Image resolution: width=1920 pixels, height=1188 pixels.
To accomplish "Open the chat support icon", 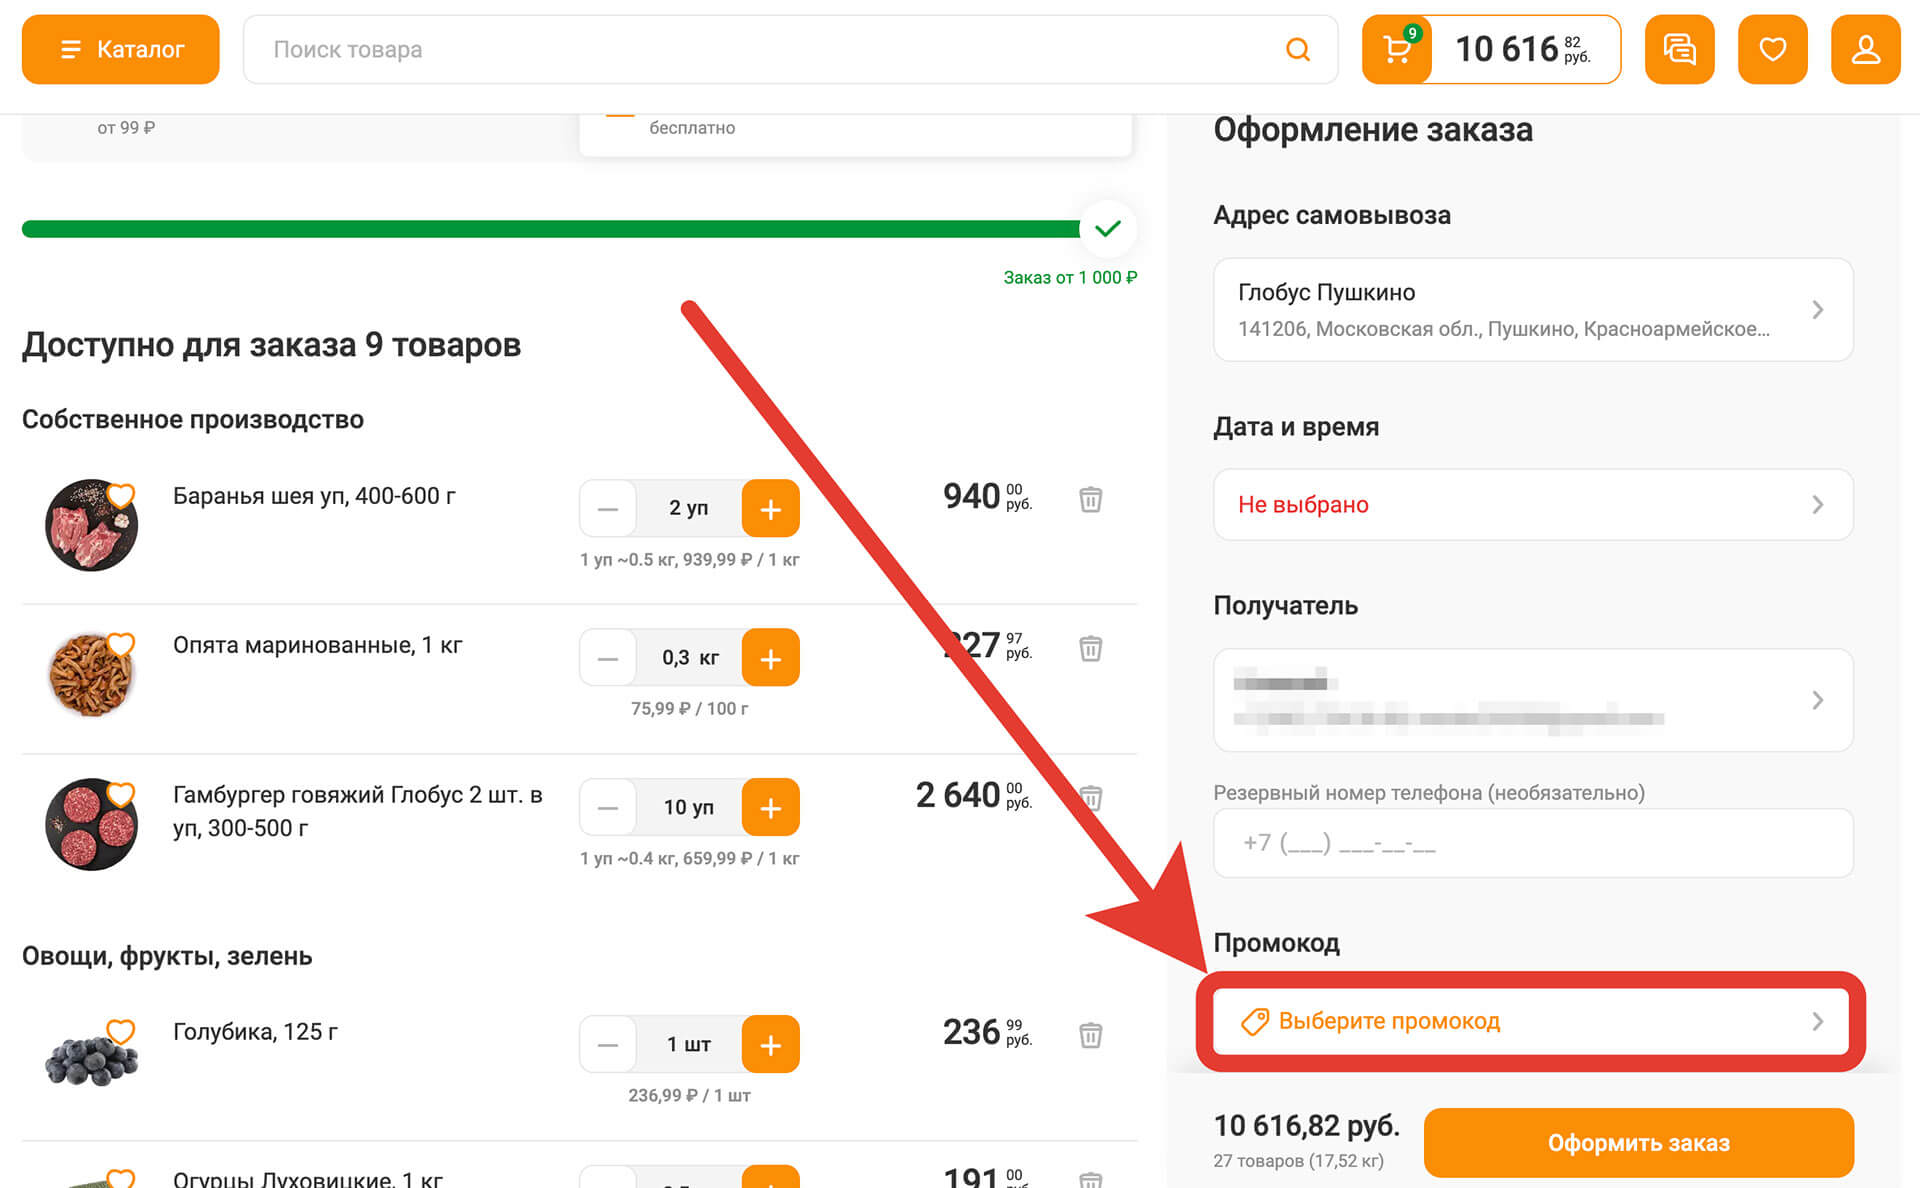I will 1679,49.
